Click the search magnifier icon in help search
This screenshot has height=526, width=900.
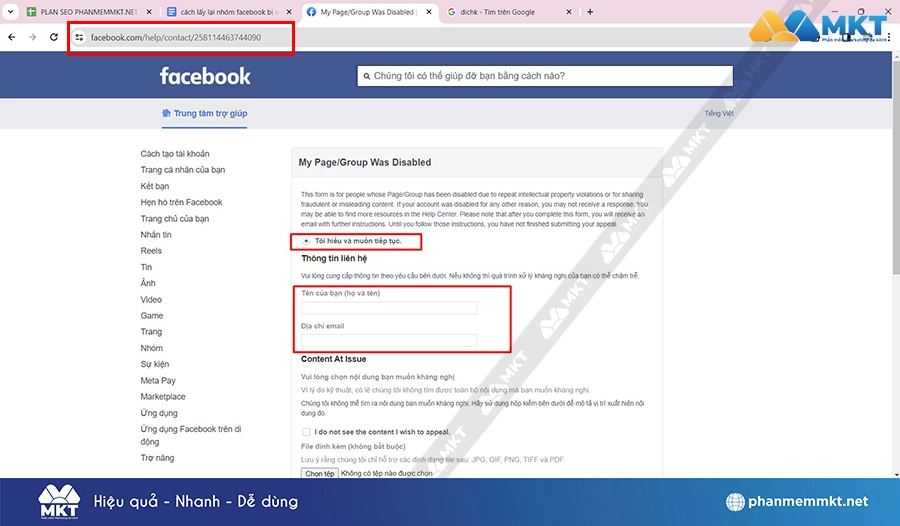367,76
